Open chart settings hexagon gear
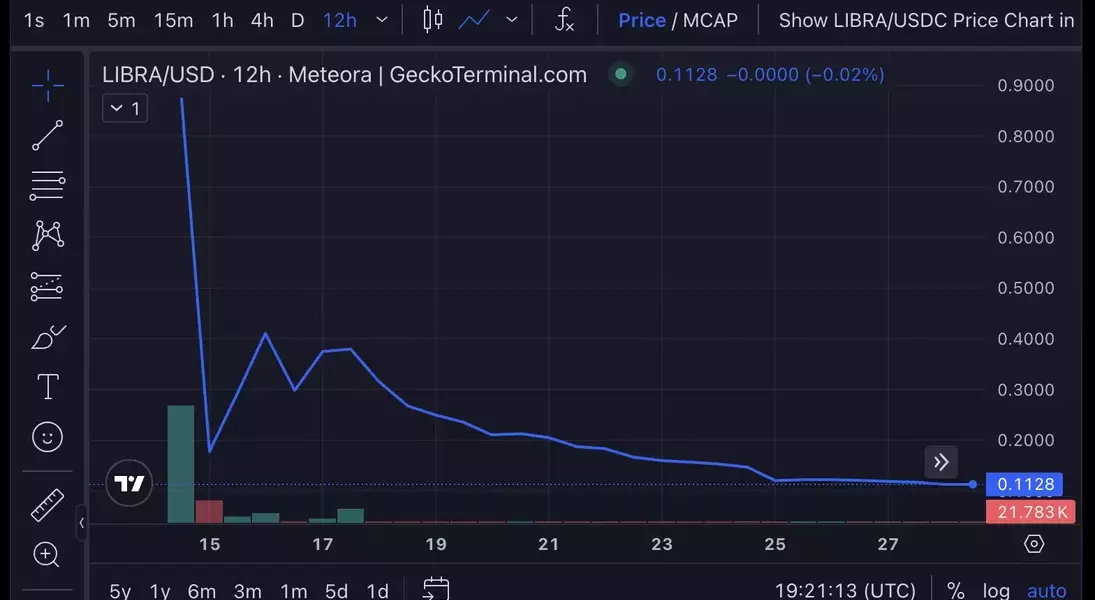This screenshot has width=1095, height=600. [1034, 543]
